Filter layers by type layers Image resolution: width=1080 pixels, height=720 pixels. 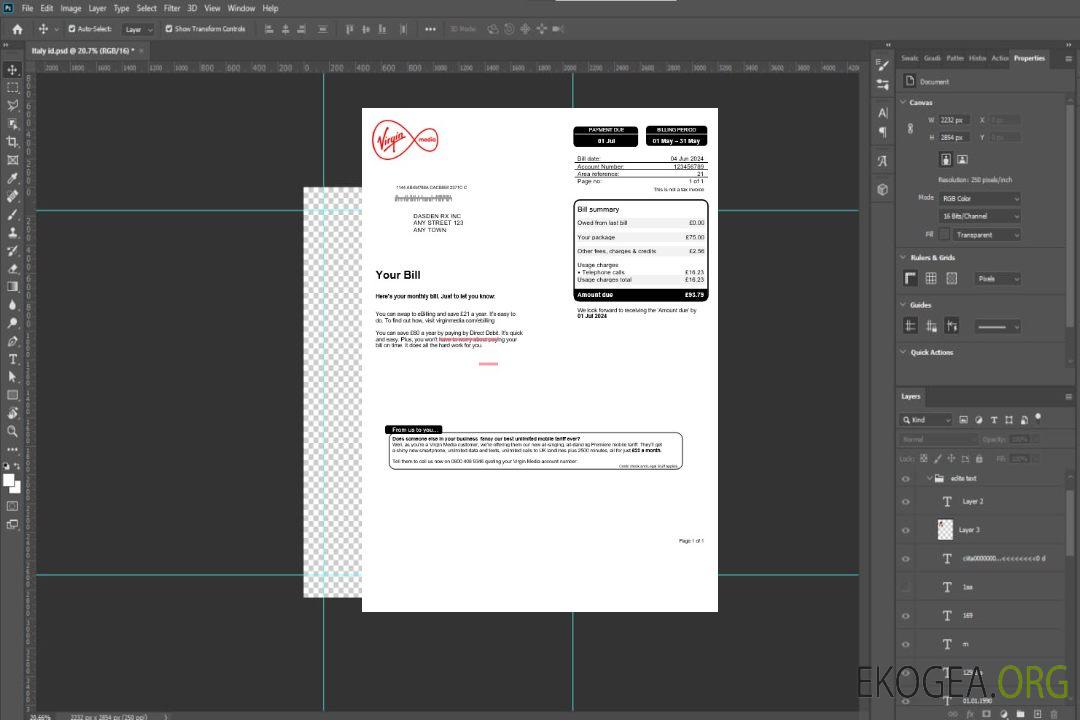[994, 420]
